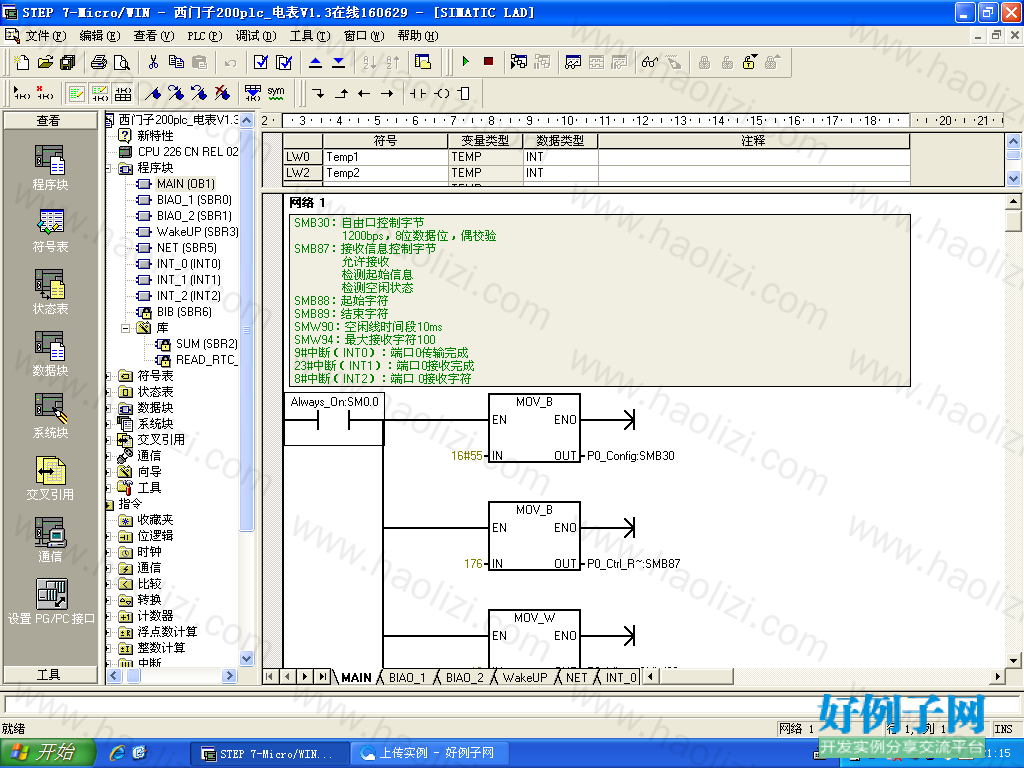Screen dimensions: 1024x768
Task: Click the Print toolbar icon
Action: coord(99,62)
